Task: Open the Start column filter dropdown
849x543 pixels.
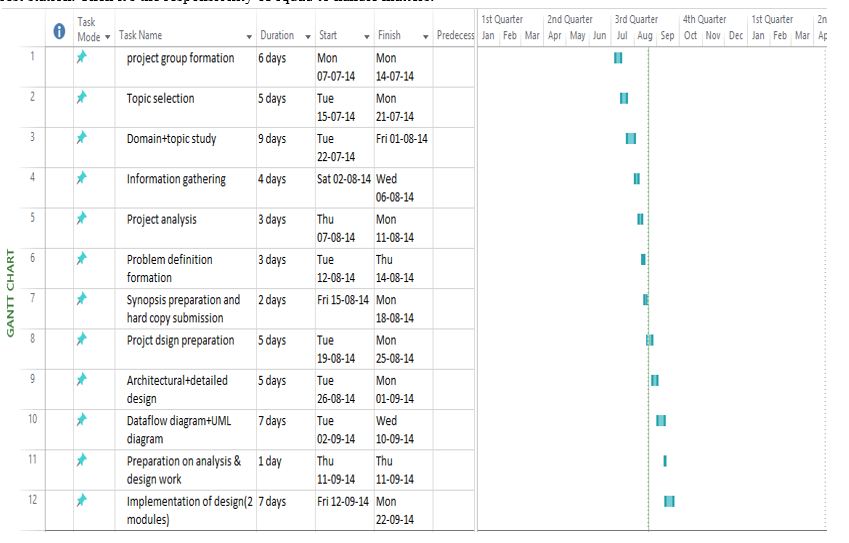Action: (x=367, y=37)
